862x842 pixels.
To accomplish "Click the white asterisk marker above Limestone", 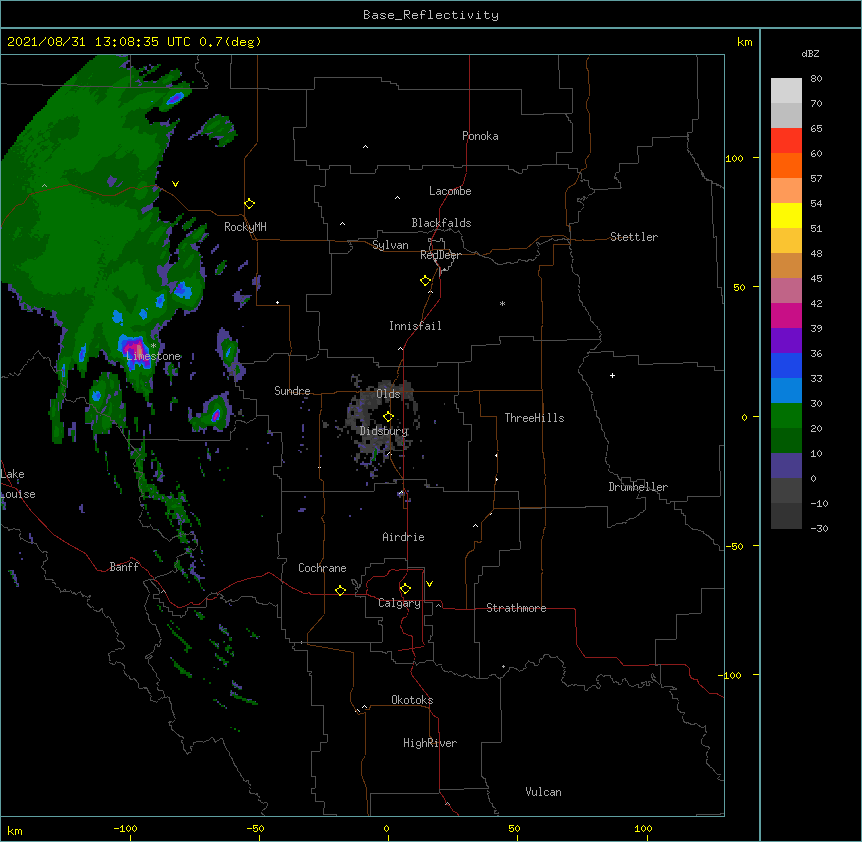I will 153,346.
